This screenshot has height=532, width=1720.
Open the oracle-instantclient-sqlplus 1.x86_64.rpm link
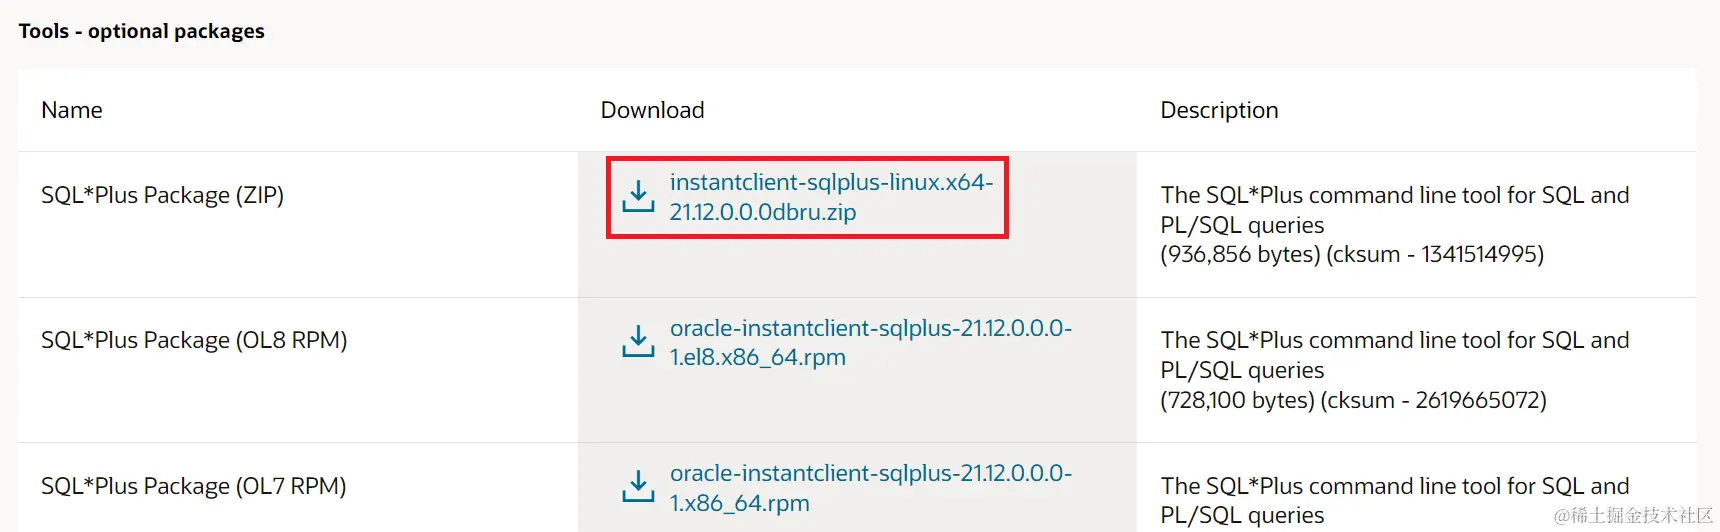click(870, 488)
